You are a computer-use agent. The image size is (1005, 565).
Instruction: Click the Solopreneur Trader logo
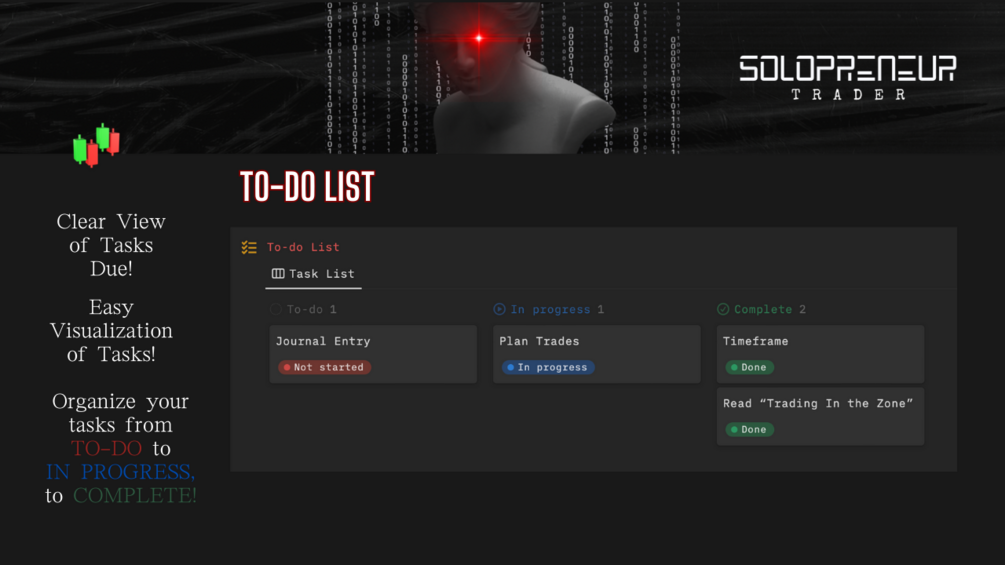point(847,78)
